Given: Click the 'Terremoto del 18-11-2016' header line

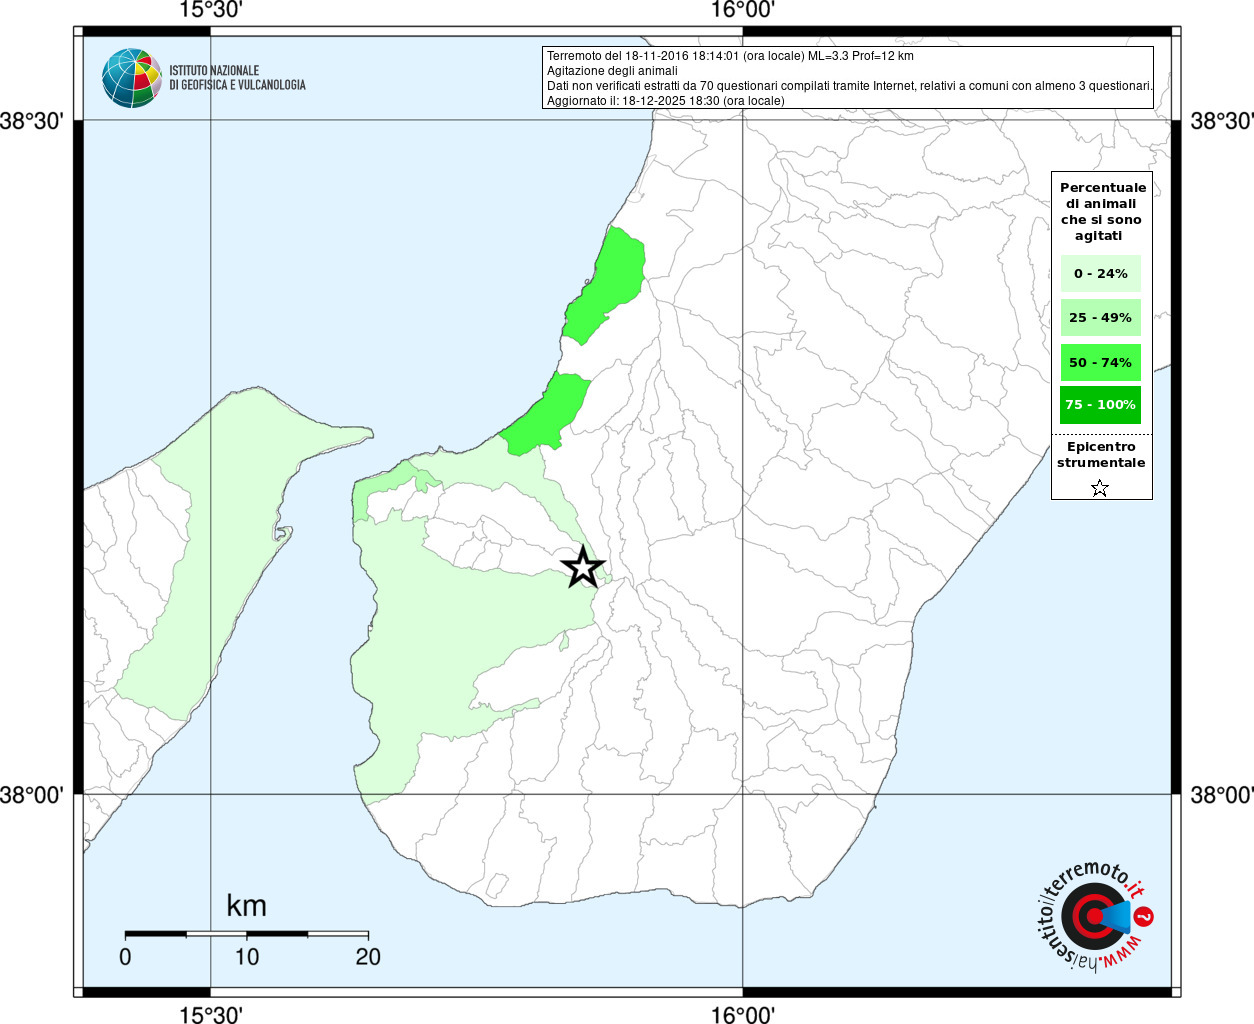Looking at the screenshot, I should (x=730, y=56).
